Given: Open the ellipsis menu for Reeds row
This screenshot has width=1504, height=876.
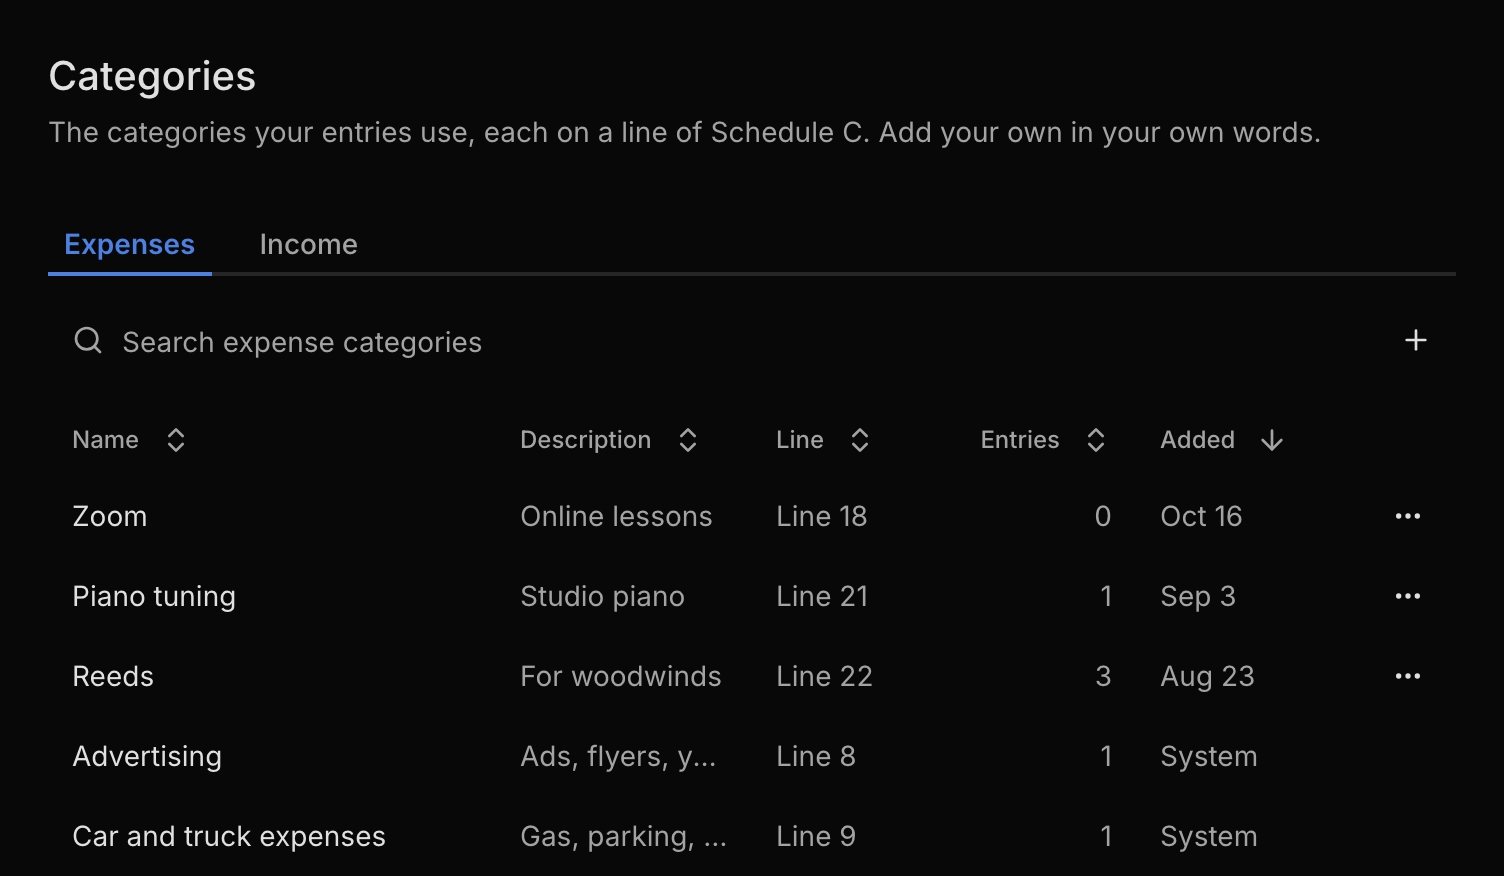Looking at the screenshot, I should pyautogui.click(x=1407, y=676).
